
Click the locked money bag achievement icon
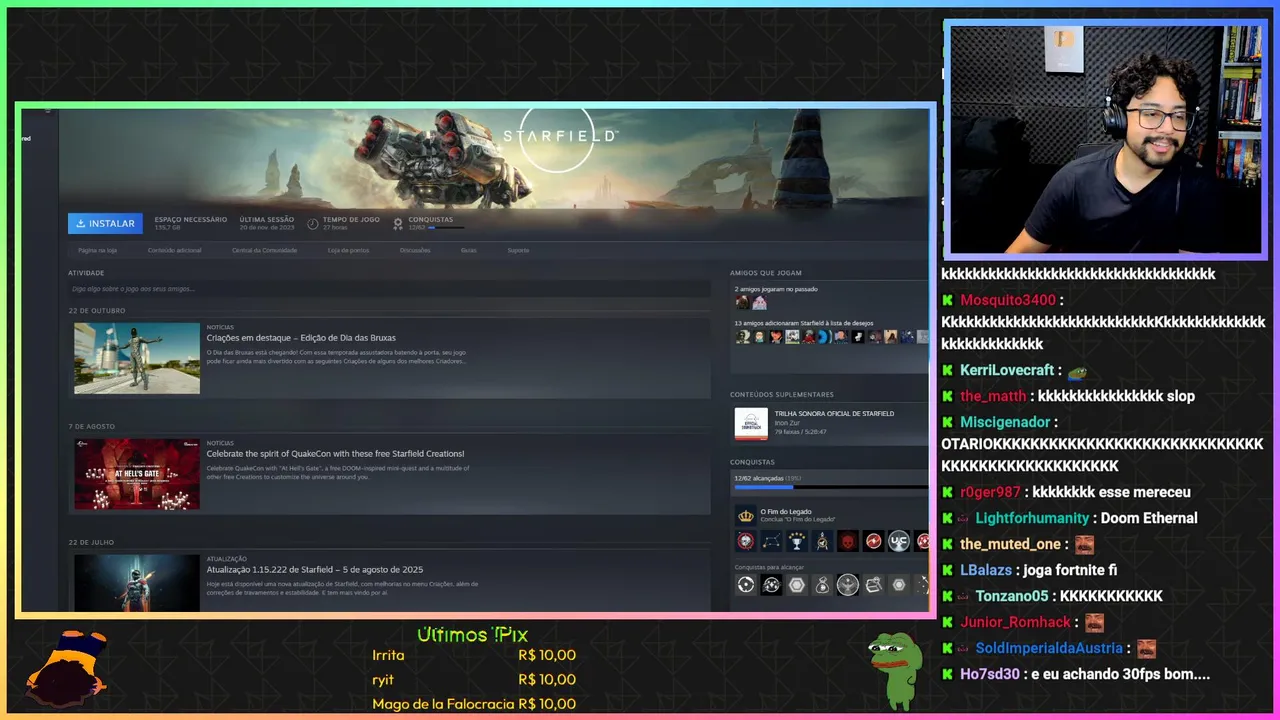click(x=822, y=585)
